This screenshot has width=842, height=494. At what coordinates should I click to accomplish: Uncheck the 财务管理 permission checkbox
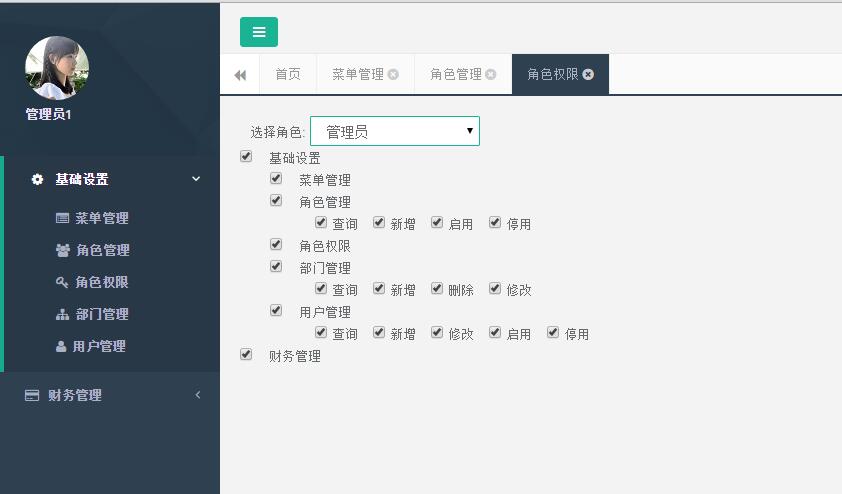(246, 354)
